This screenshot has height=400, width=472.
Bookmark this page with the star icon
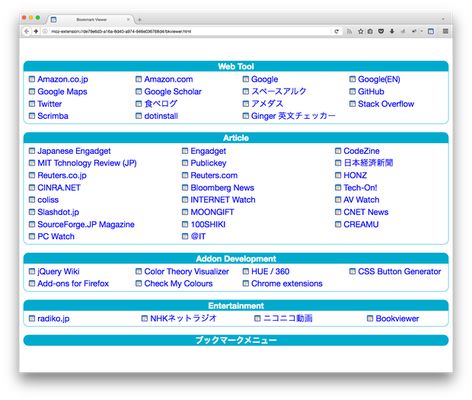click(x=360, y=31)
